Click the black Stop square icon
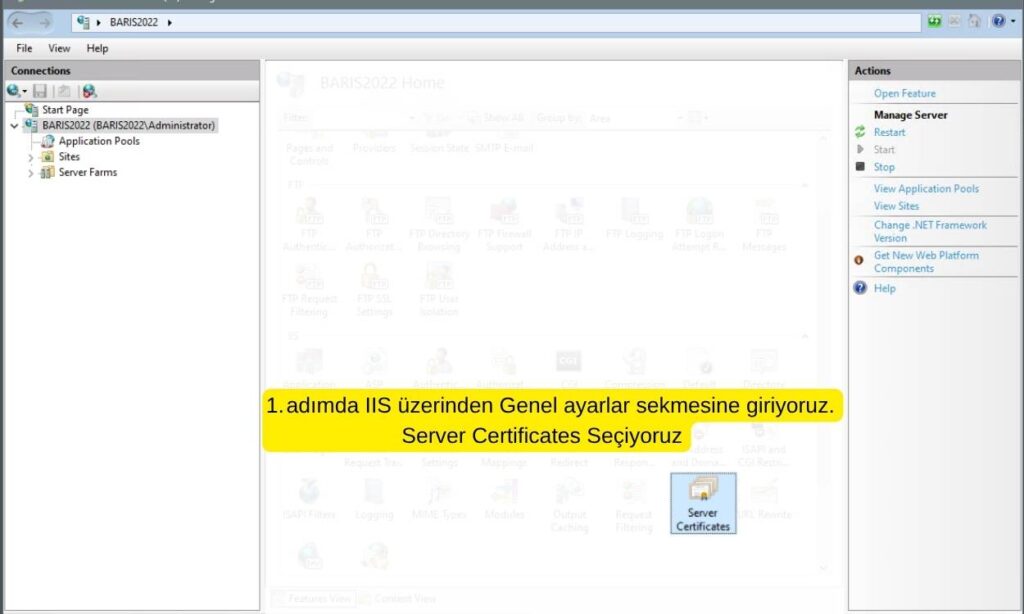Viewport: 1024px width, 614px height. 860,167
